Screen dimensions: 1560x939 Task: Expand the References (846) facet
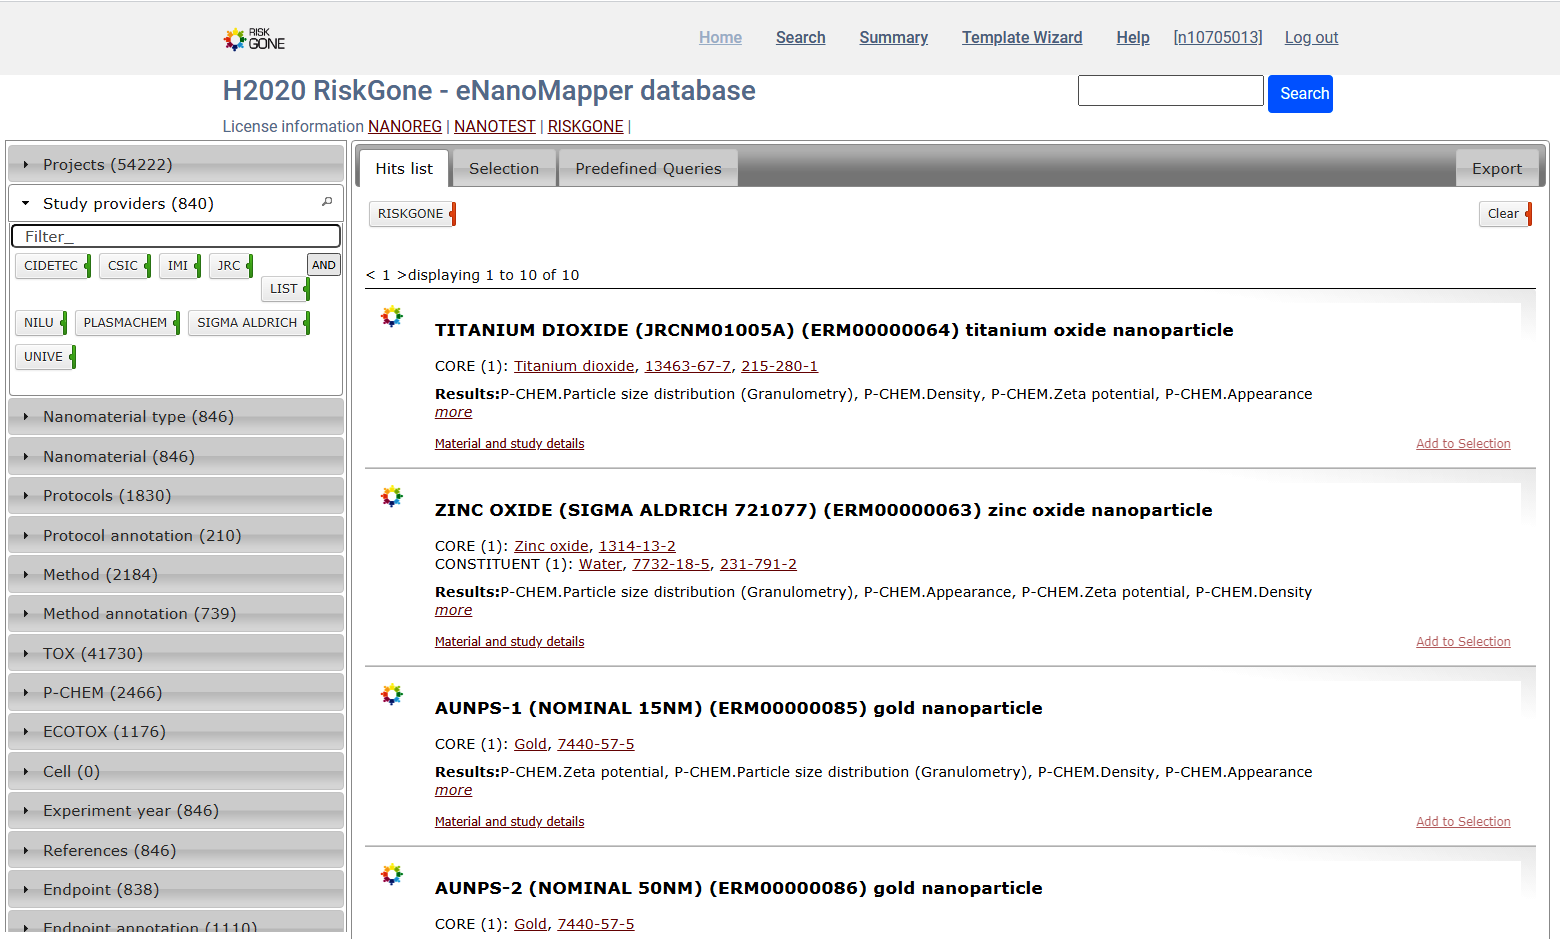click(x=176, y=851)
